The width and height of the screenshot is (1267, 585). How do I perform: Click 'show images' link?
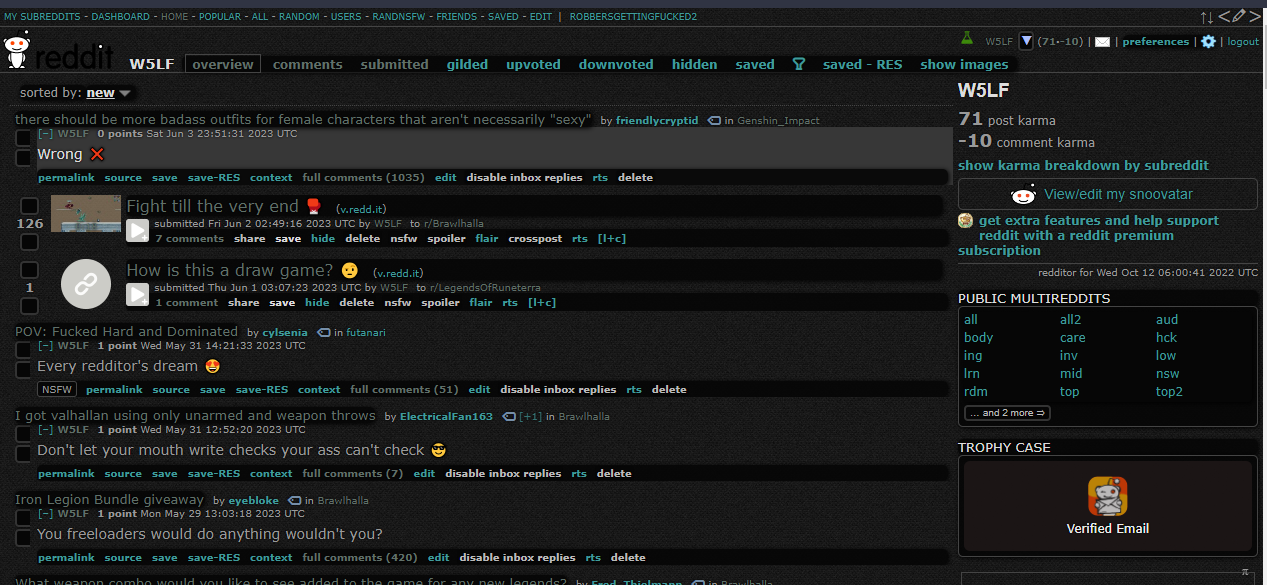pos(964,64)
